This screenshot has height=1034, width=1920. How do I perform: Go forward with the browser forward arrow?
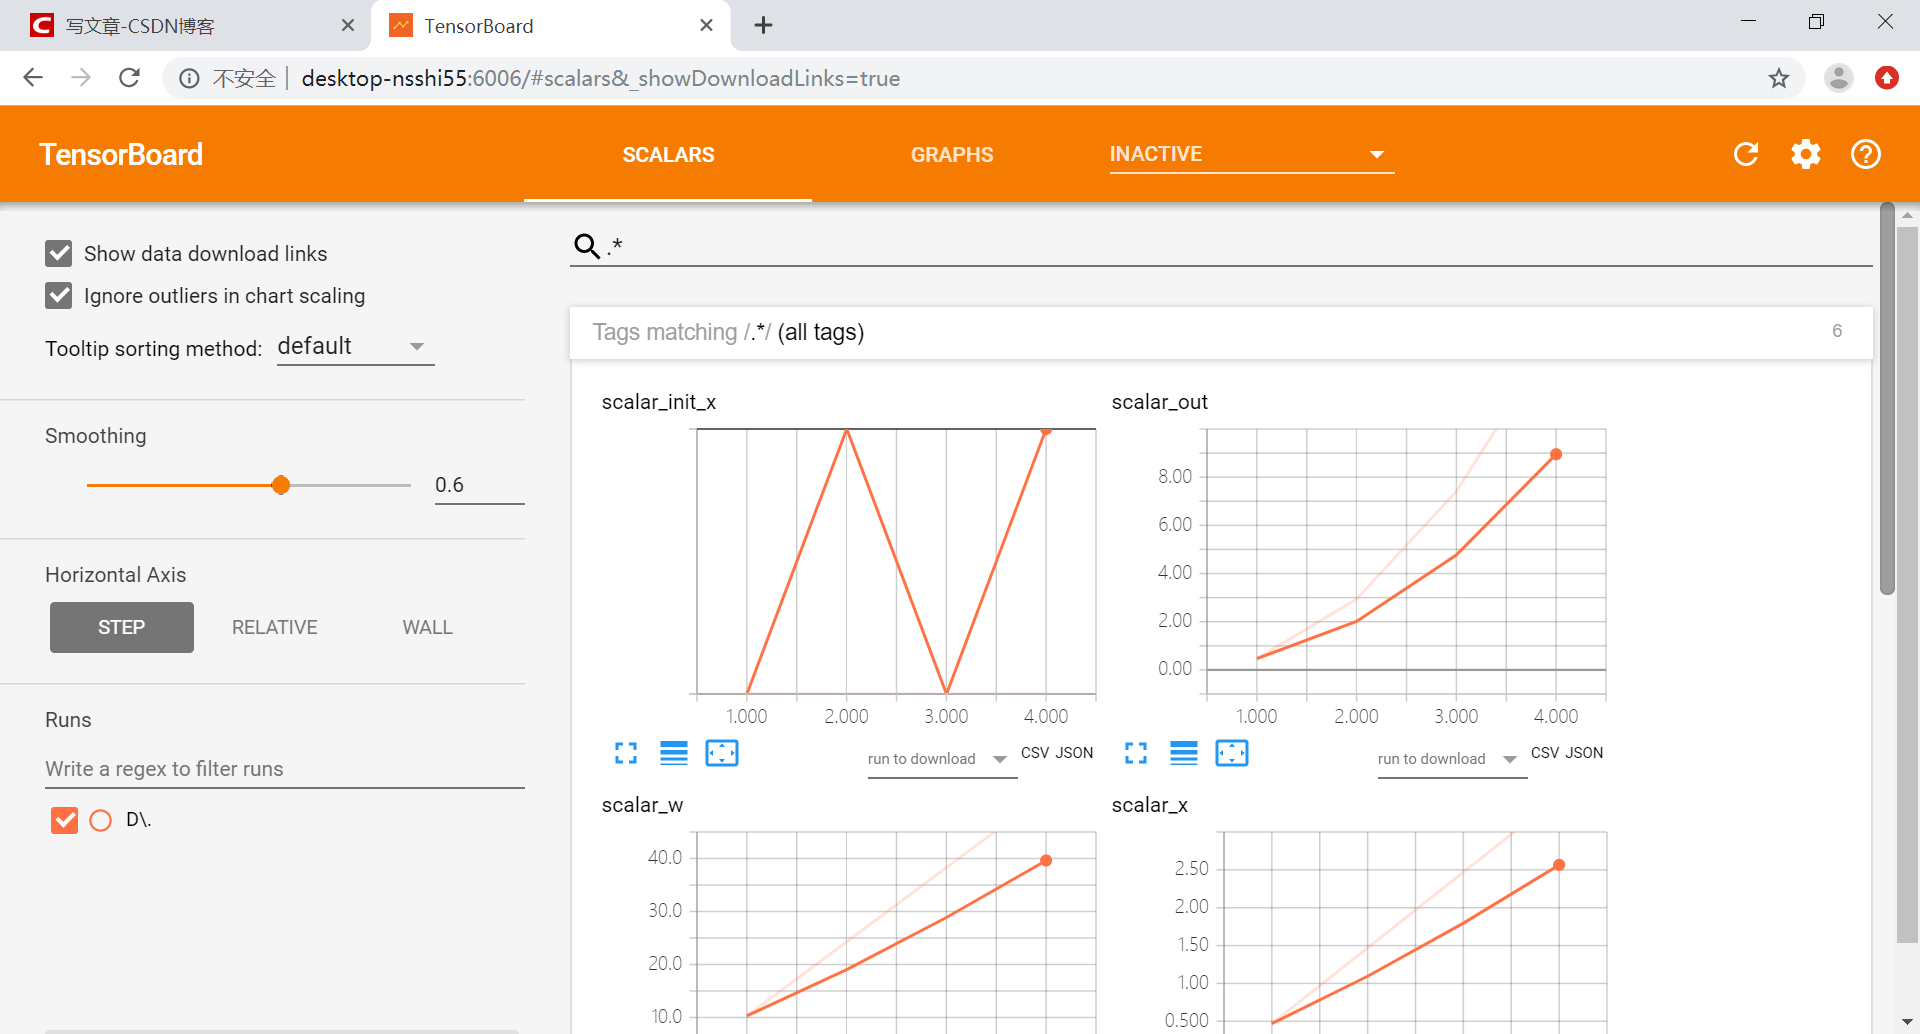click(x=81, y=78)
